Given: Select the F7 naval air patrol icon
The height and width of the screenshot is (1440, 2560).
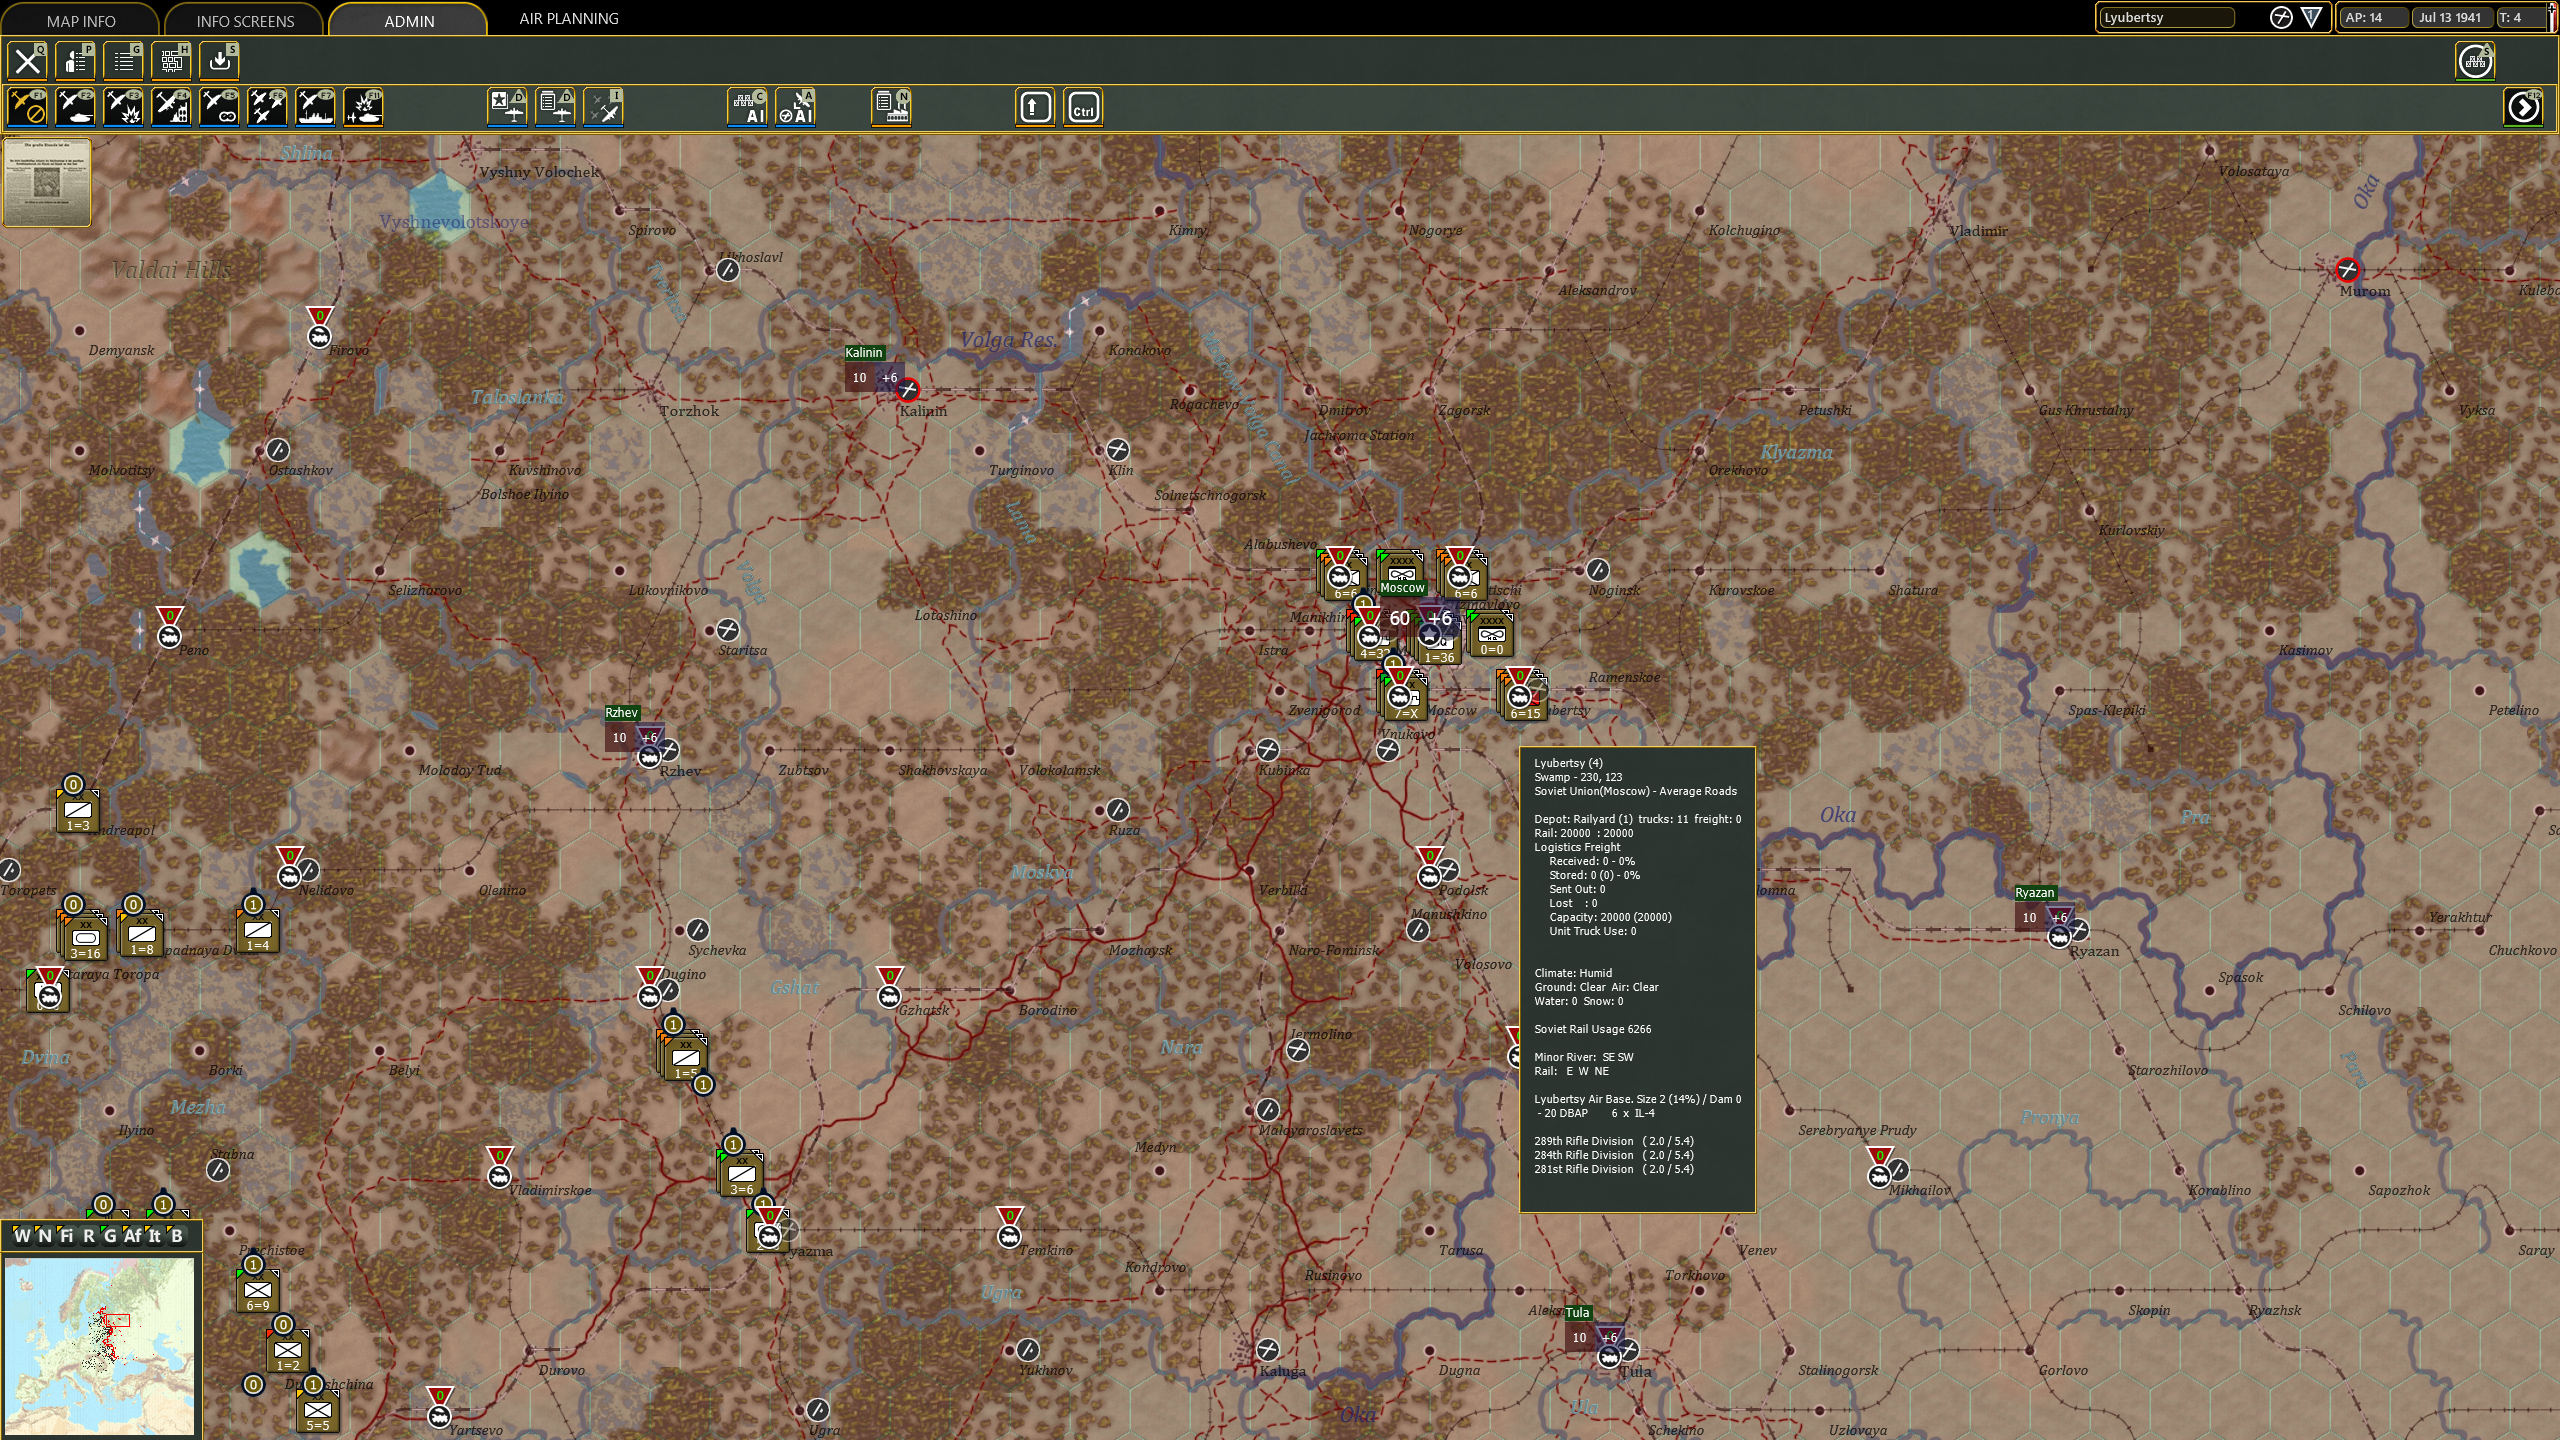Looking at the screenshot, I should 316,107.
